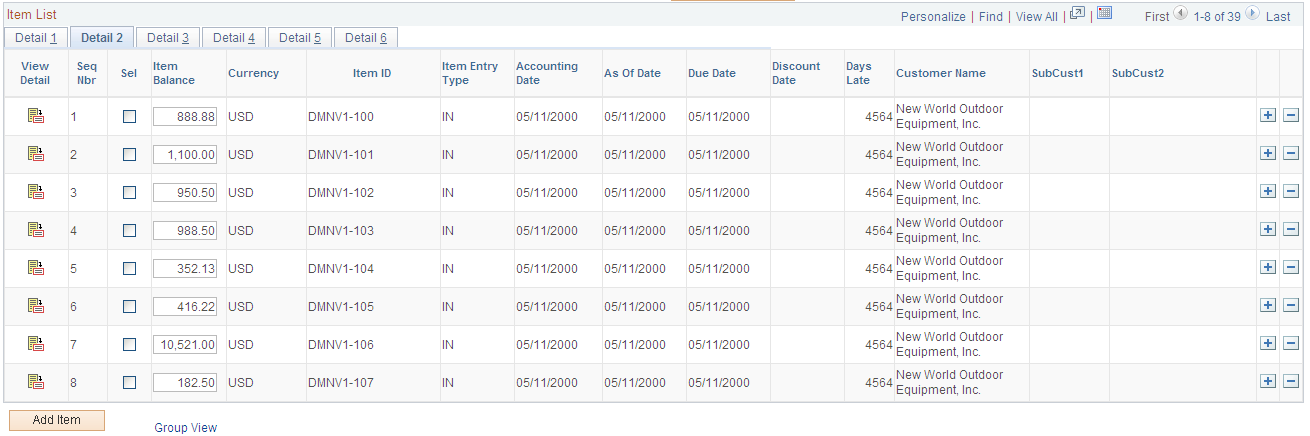Image resolution: width=1310 pixels, height=436 pixels.
Task: Switch to the Detail 3 tab
Action: (x=168, y=38)
